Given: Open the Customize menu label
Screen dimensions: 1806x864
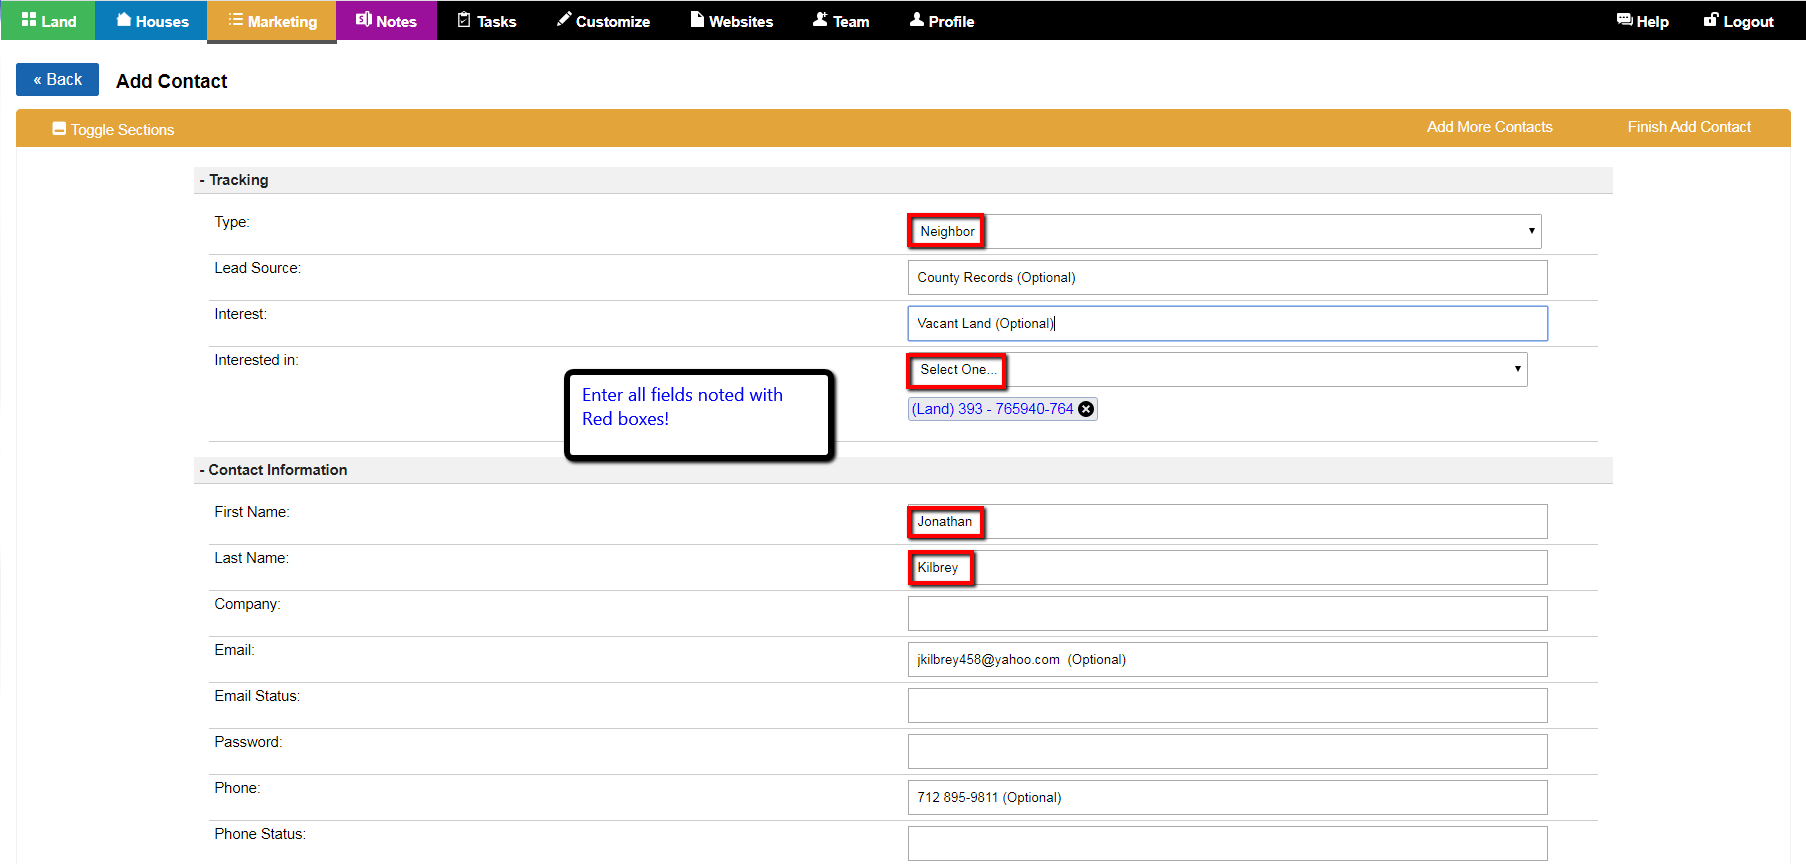Looking at the screenshot, I should (613, 21).
